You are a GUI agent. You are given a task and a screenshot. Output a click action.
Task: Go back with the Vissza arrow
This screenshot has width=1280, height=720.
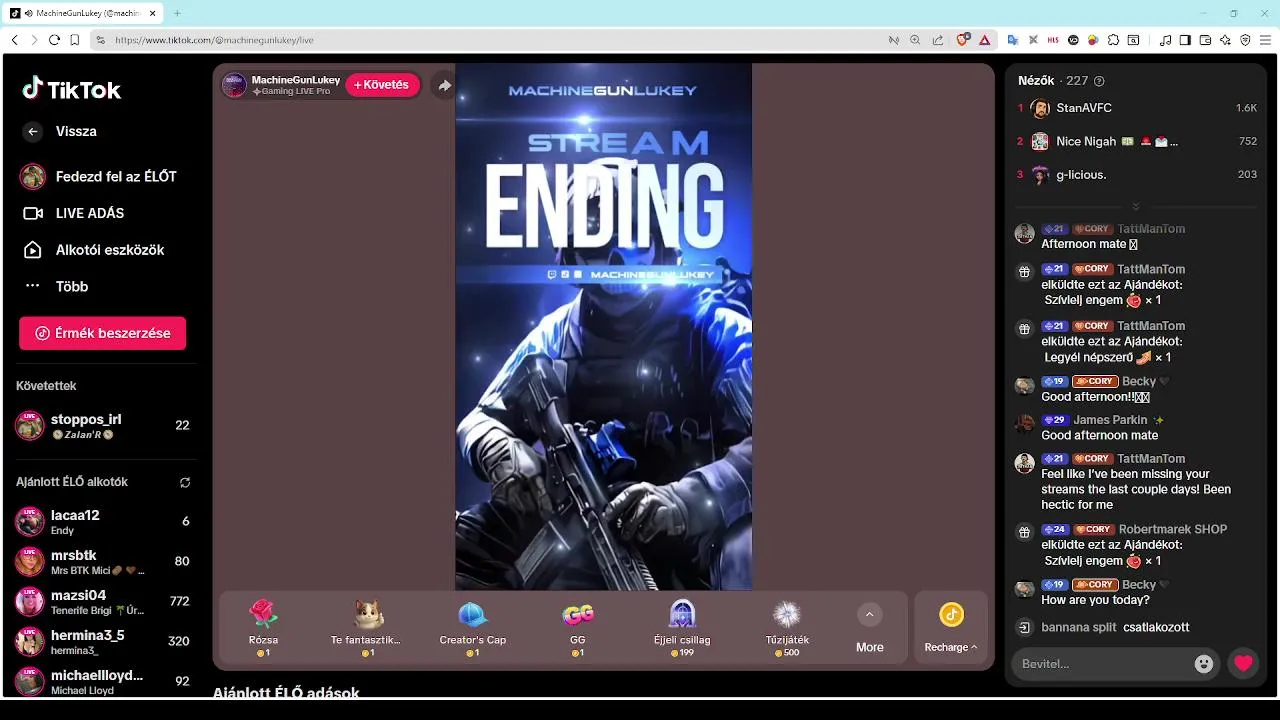point(33,131)
